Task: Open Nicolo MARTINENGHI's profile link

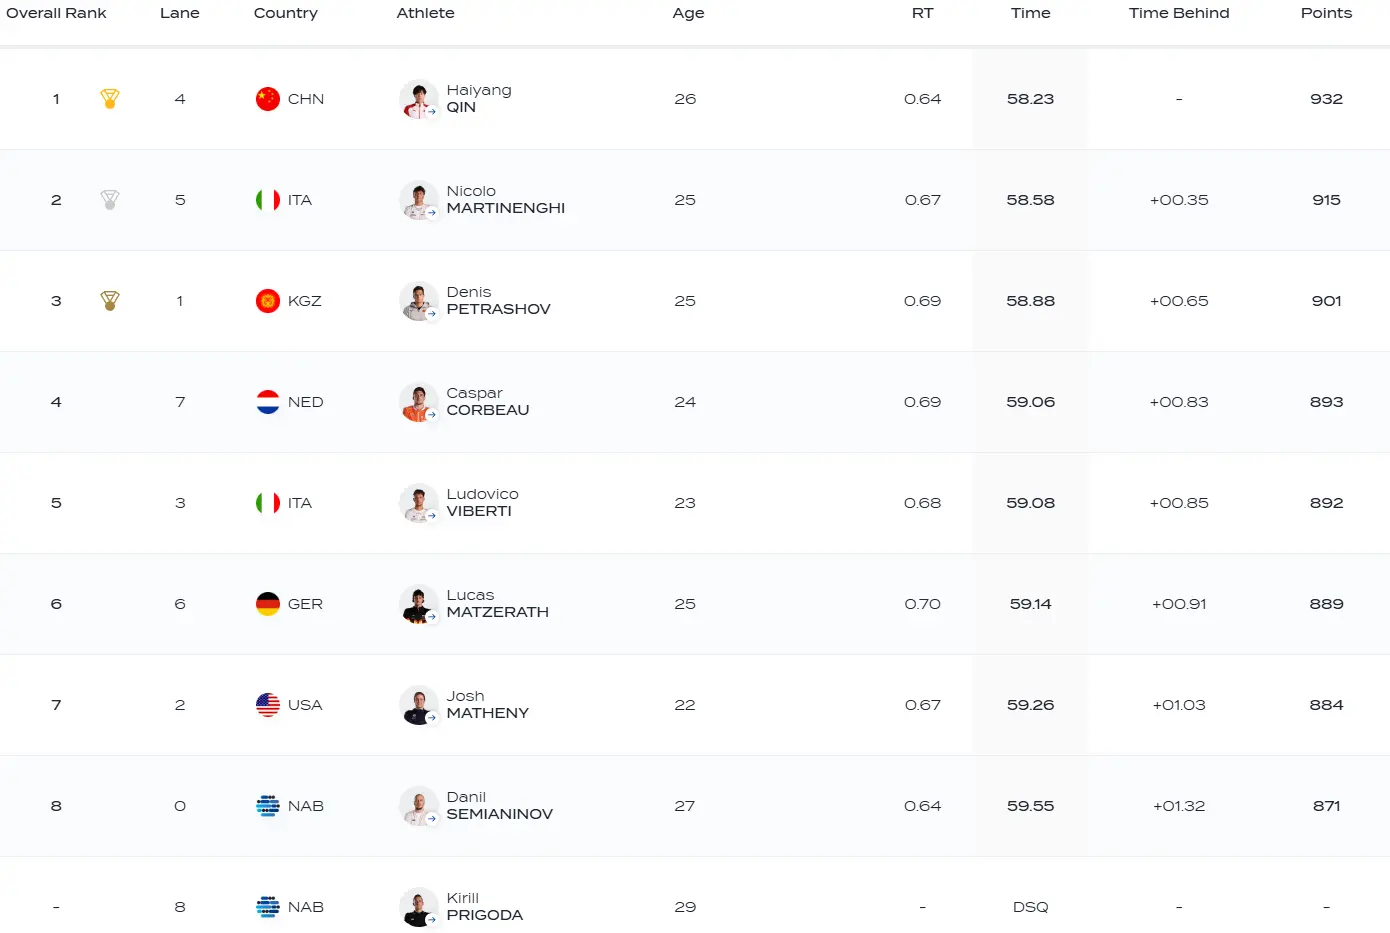Action: coord(506,200)
